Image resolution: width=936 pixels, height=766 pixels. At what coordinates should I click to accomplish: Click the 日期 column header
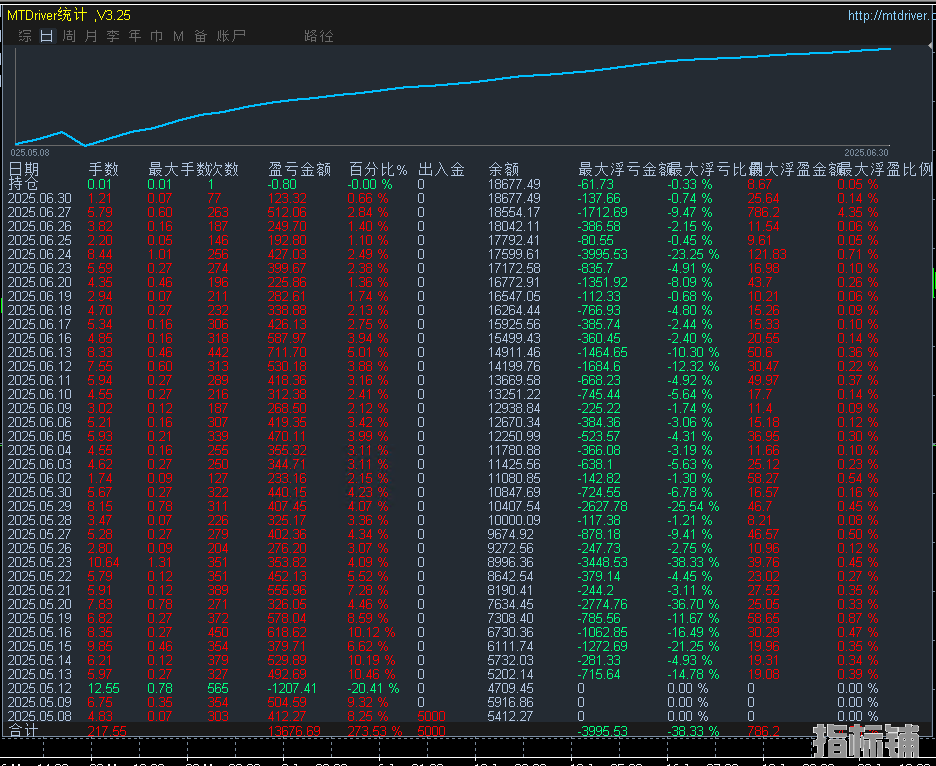[x=24, y=170]
